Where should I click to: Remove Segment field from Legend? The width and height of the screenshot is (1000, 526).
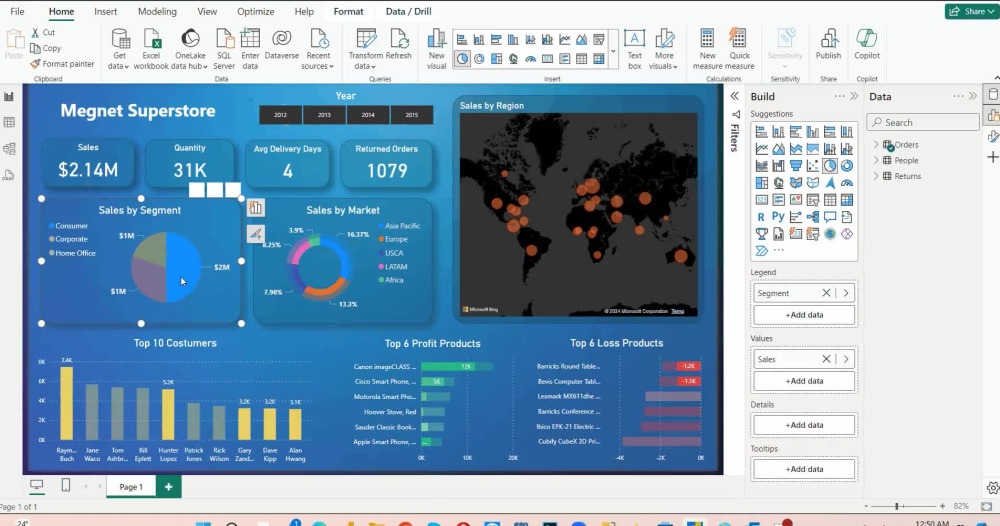pos(827,293)
